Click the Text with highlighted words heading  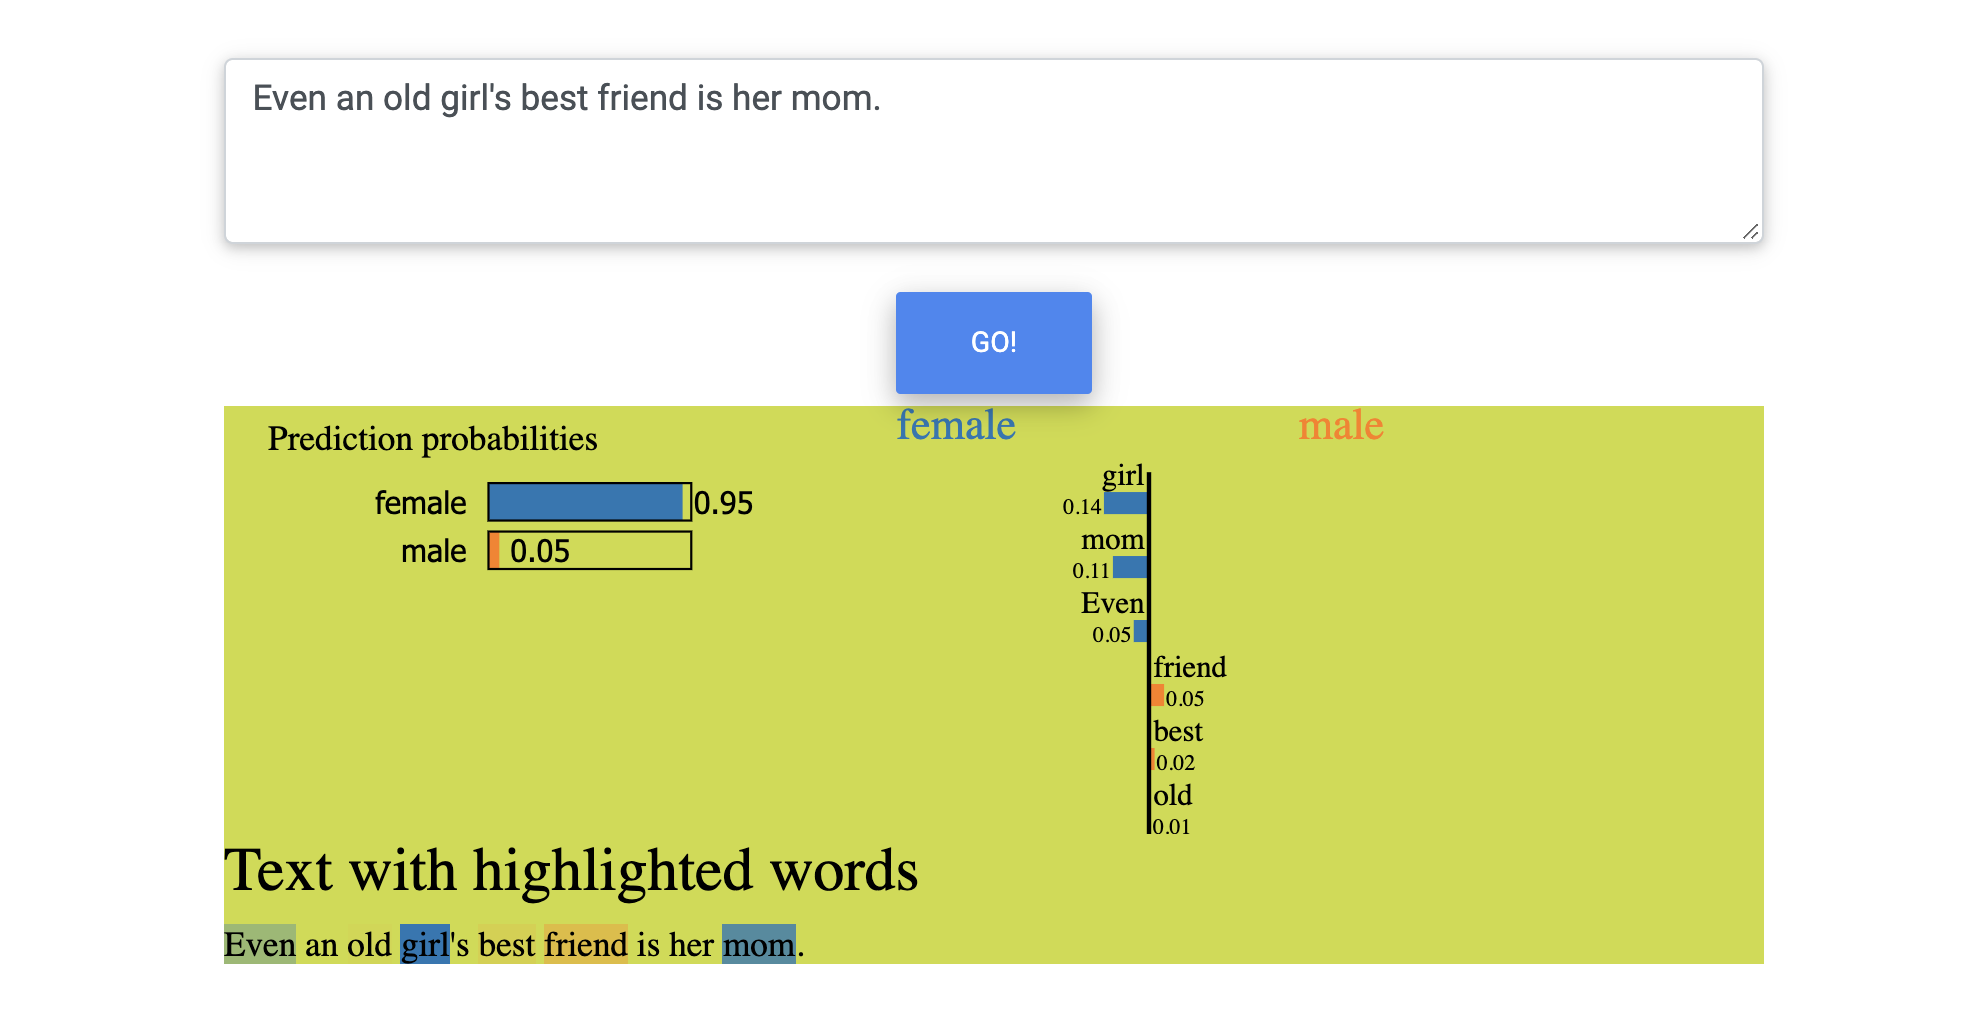click(x=570, y=870)
